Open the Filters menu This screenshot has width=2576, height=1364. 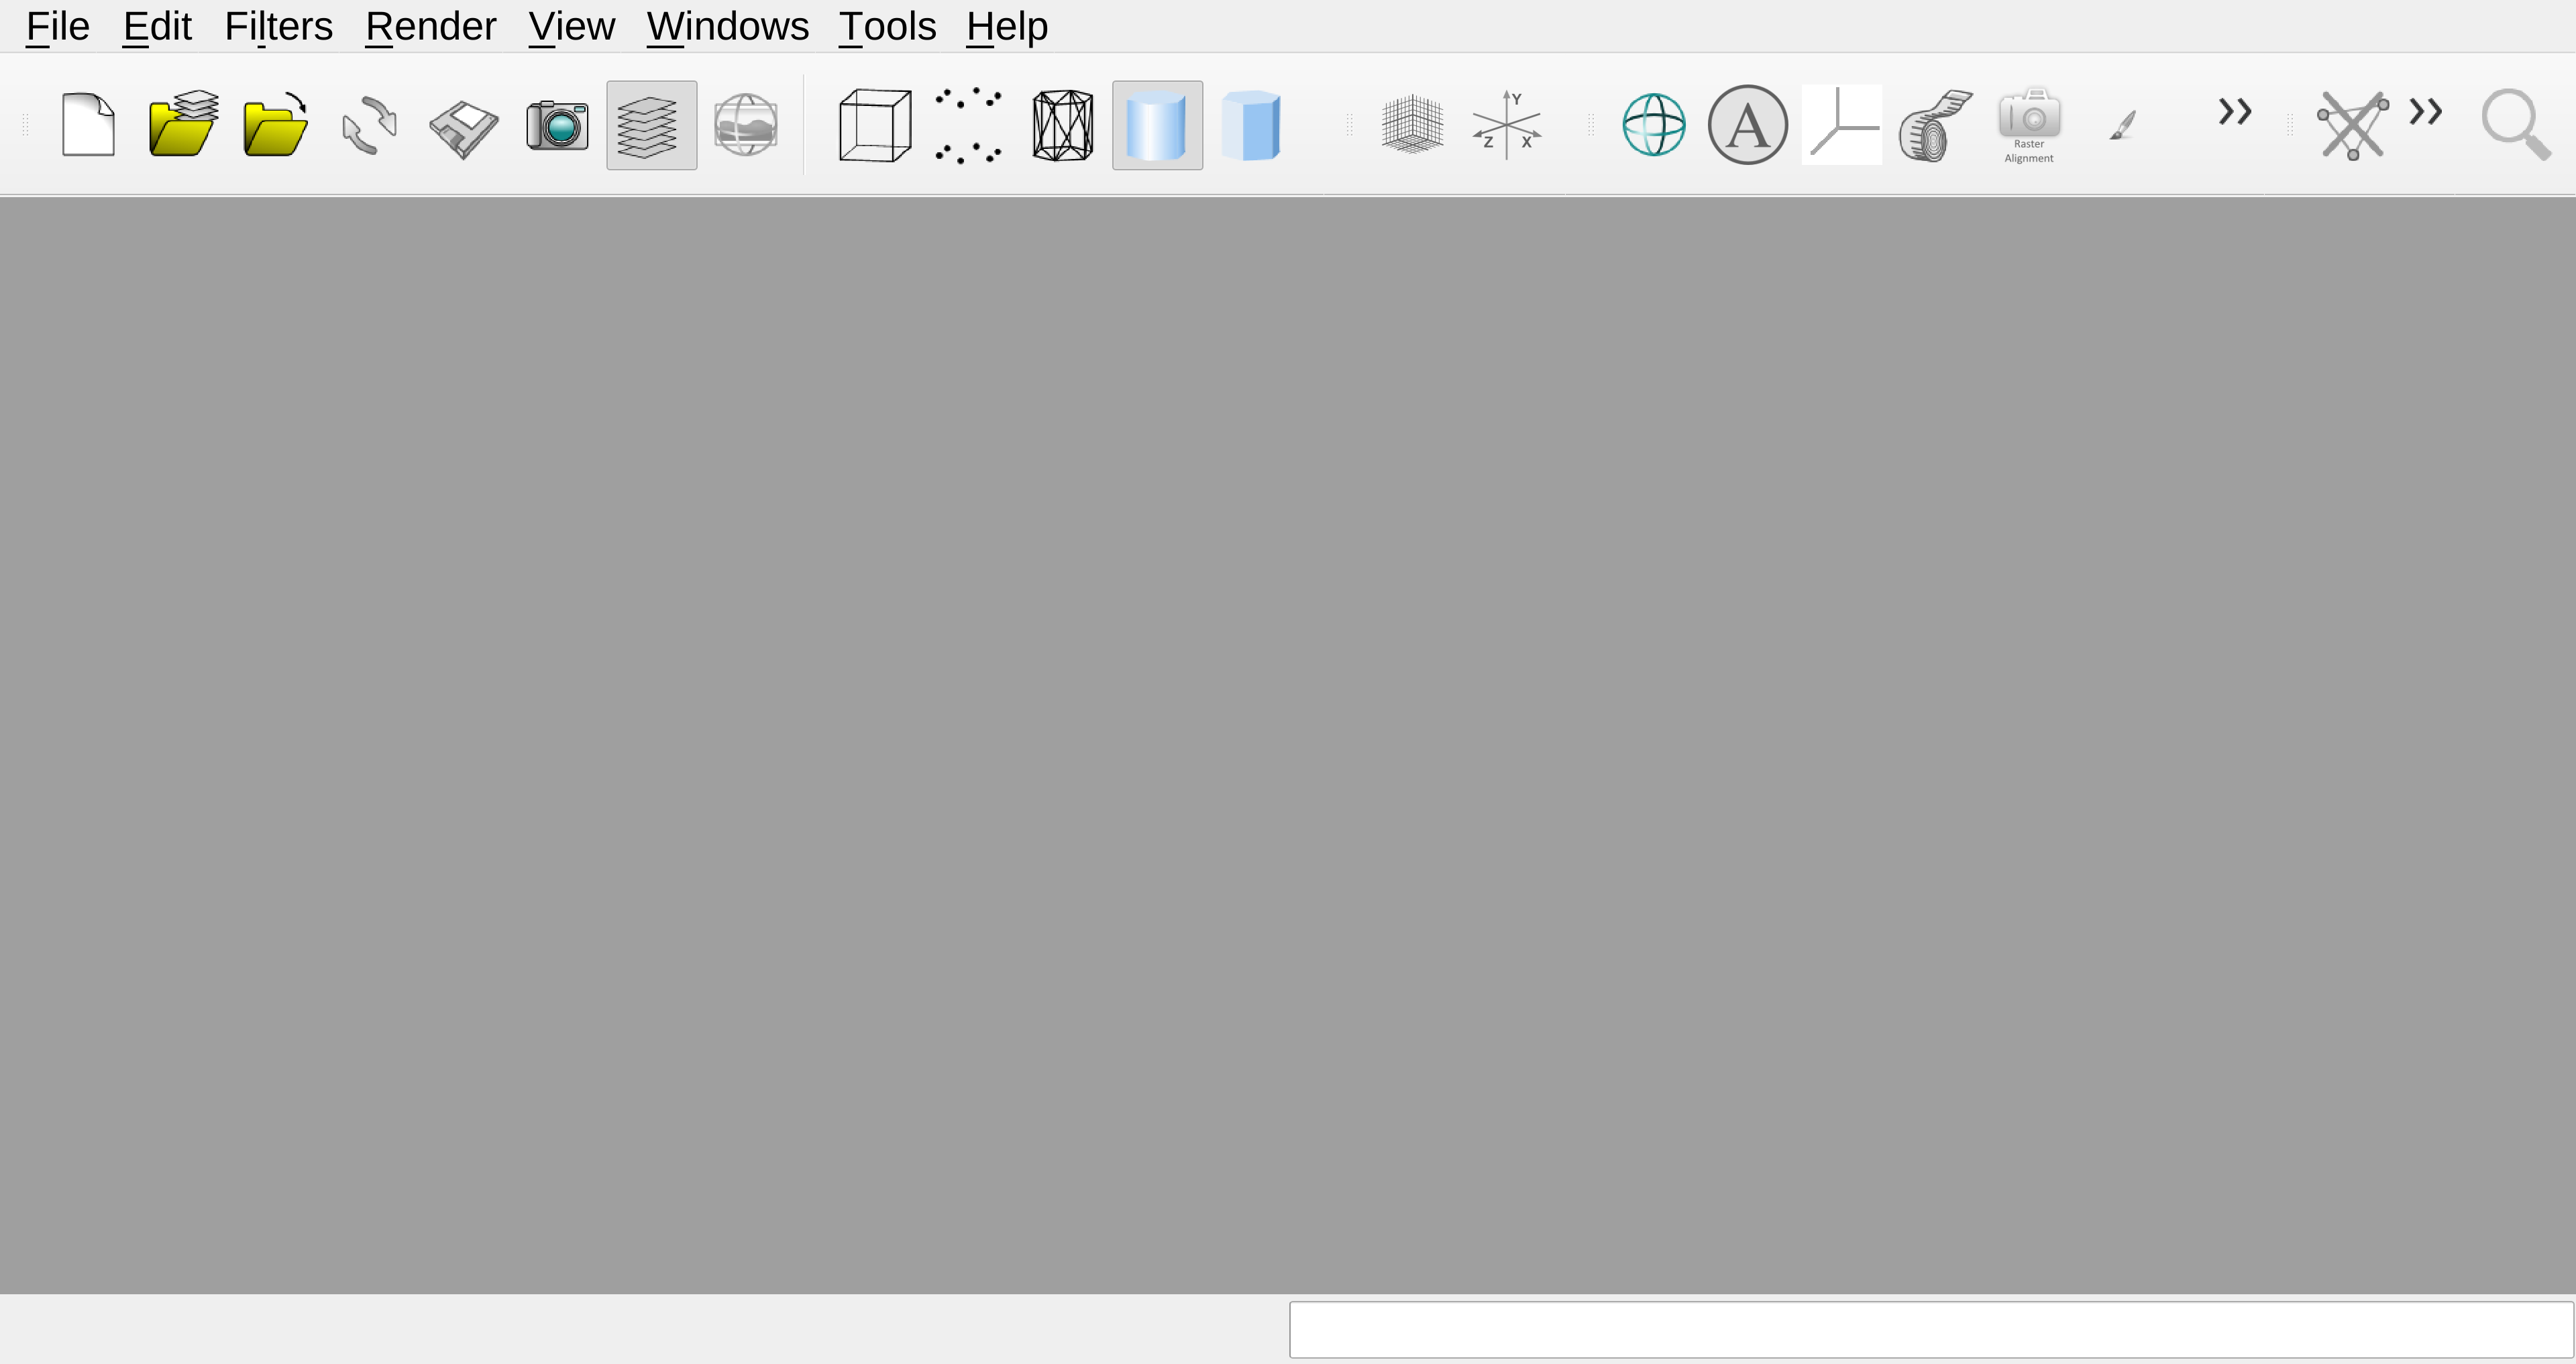point(278,26)
